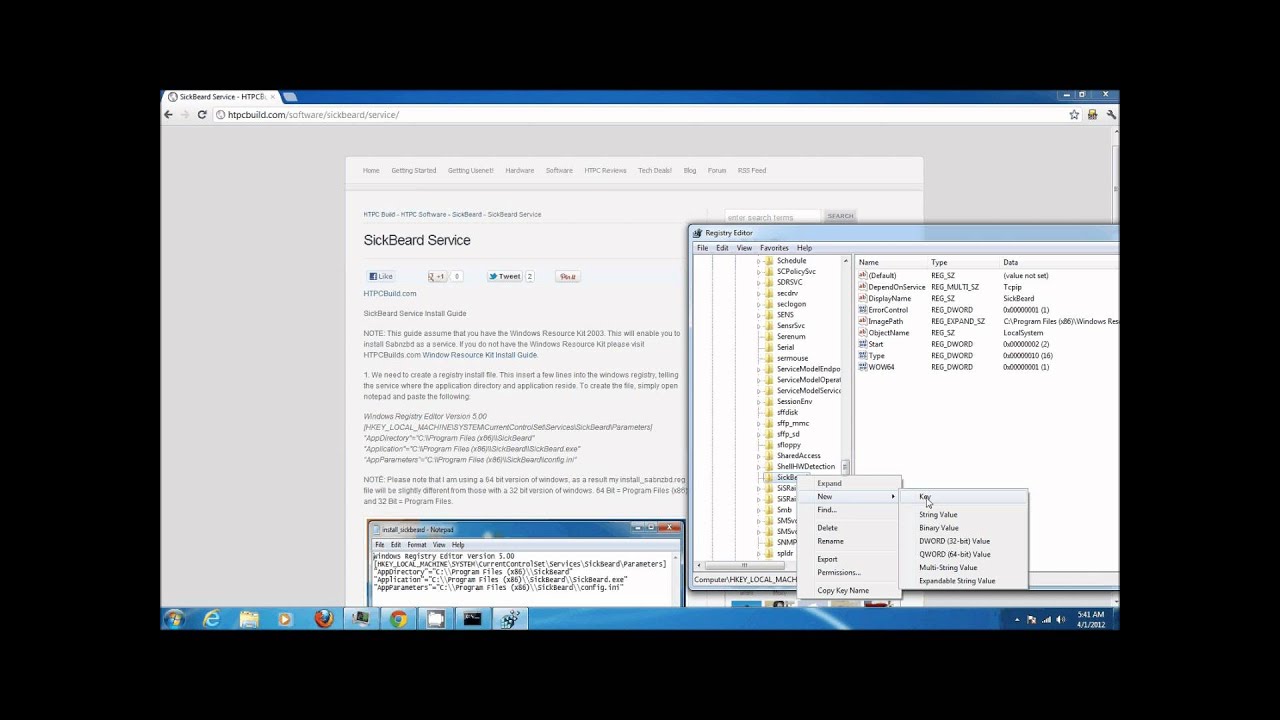Click the Chrome back arrow
Image resolution: width=1280 pixels, height=720 pixels.
[168, 115]
